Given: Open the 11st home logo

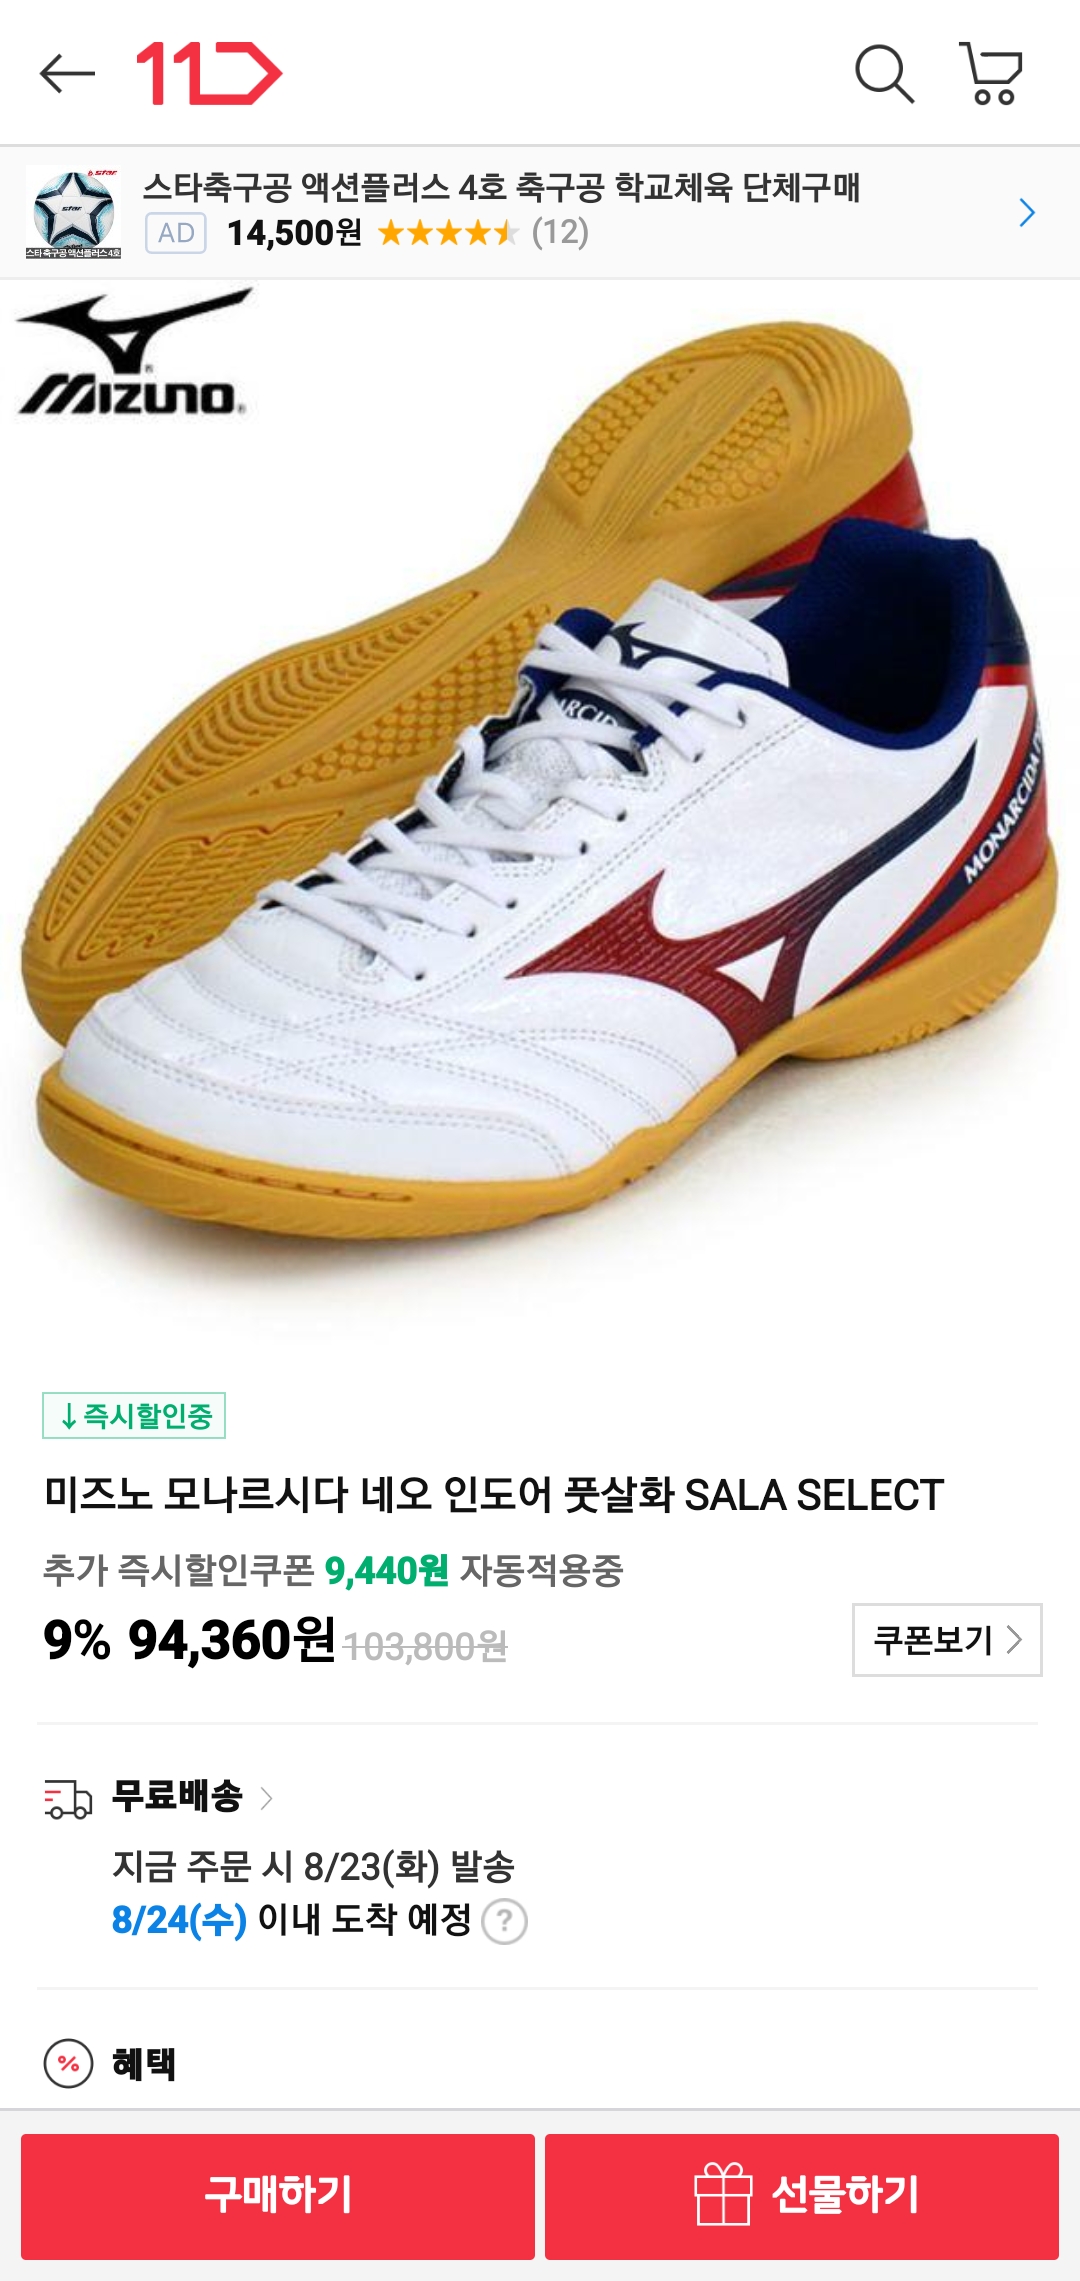Looking at the screenshot, I should 209,73.
